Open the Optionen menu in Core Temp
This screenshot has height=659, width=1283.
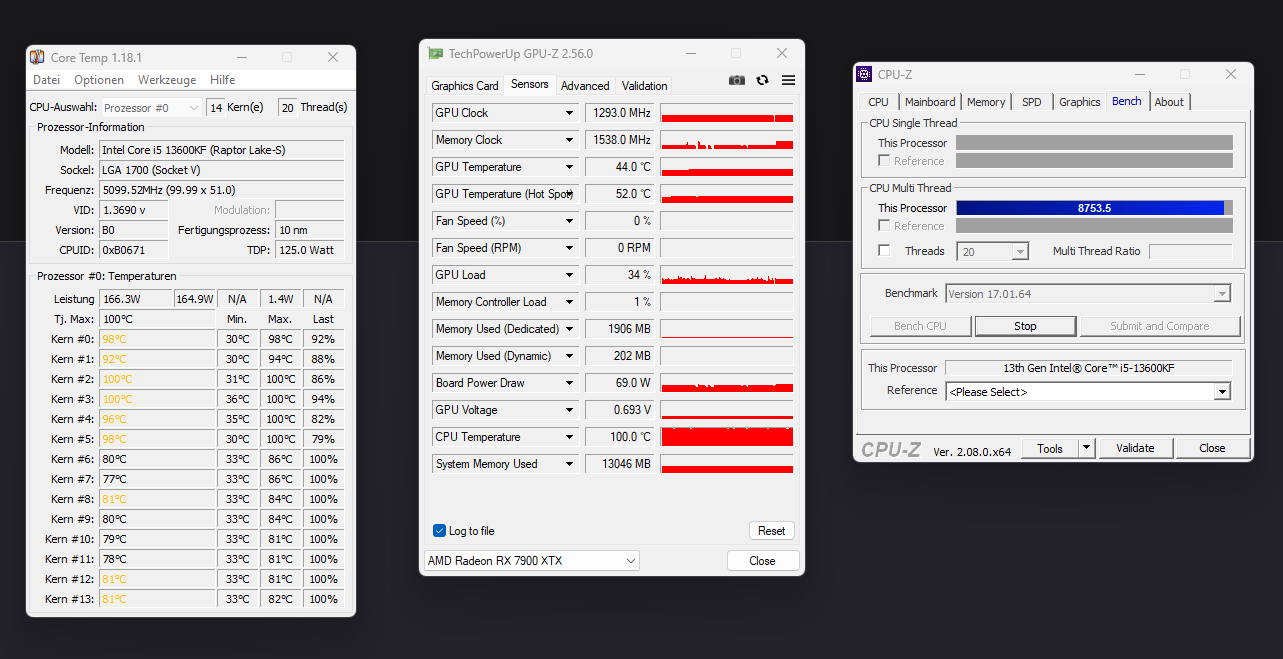pos(99,80)
